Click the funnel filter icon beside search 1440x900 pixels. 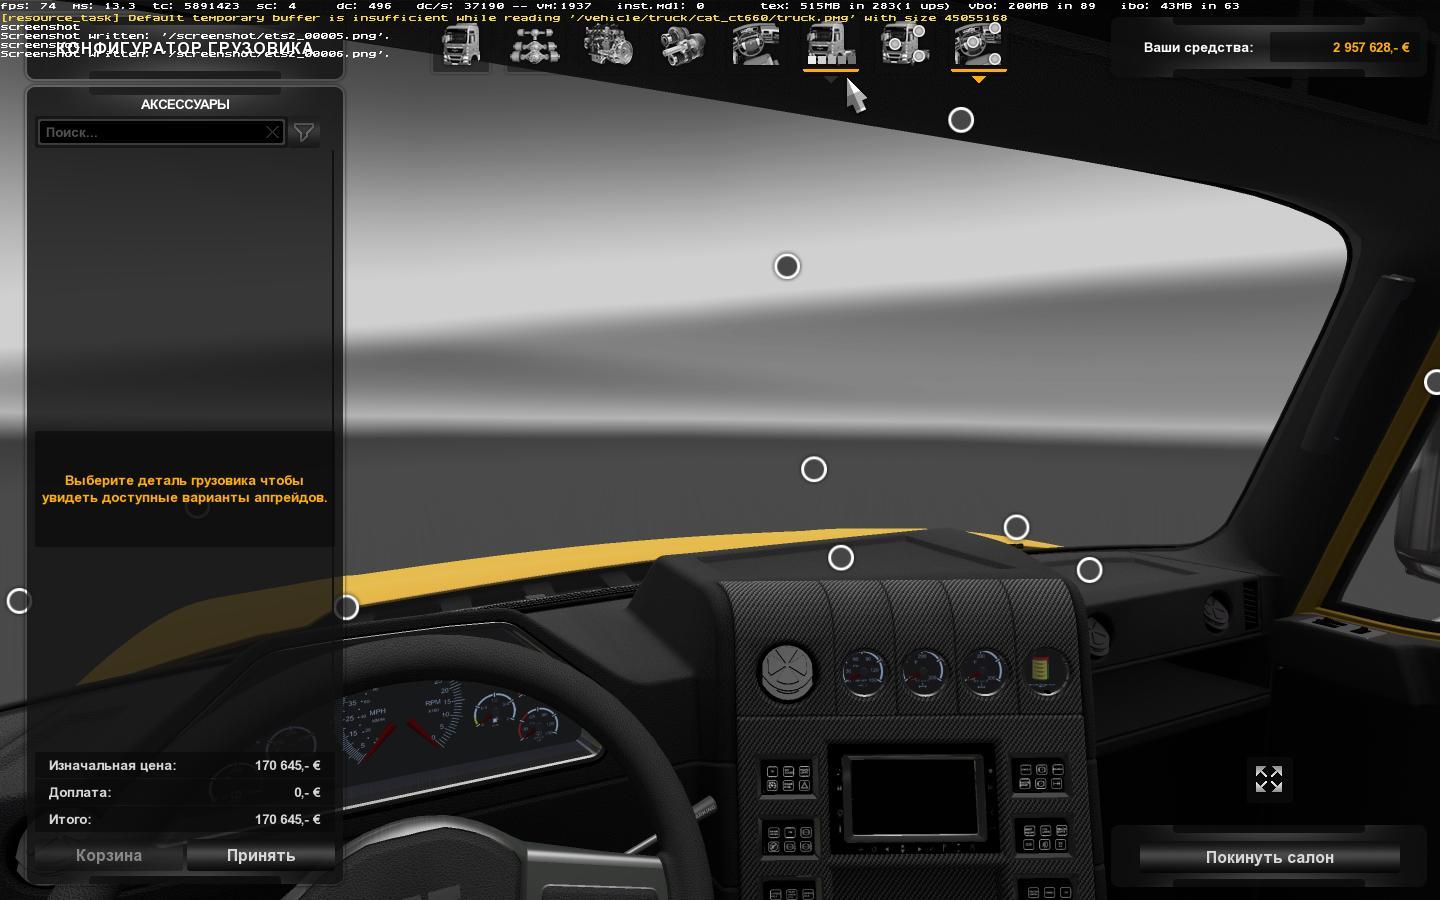[304, 132]
